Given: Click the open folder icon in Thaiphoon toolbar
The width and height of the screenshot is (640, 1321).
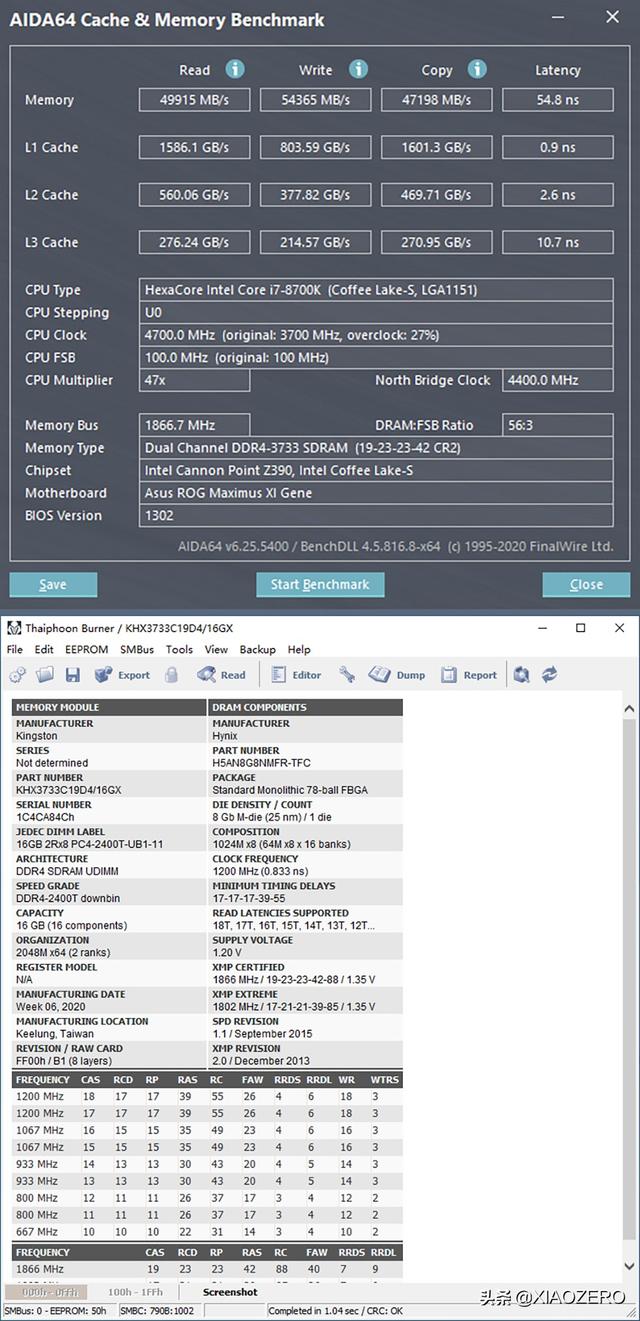Looking at the screenshot, I should click(44, 675).
